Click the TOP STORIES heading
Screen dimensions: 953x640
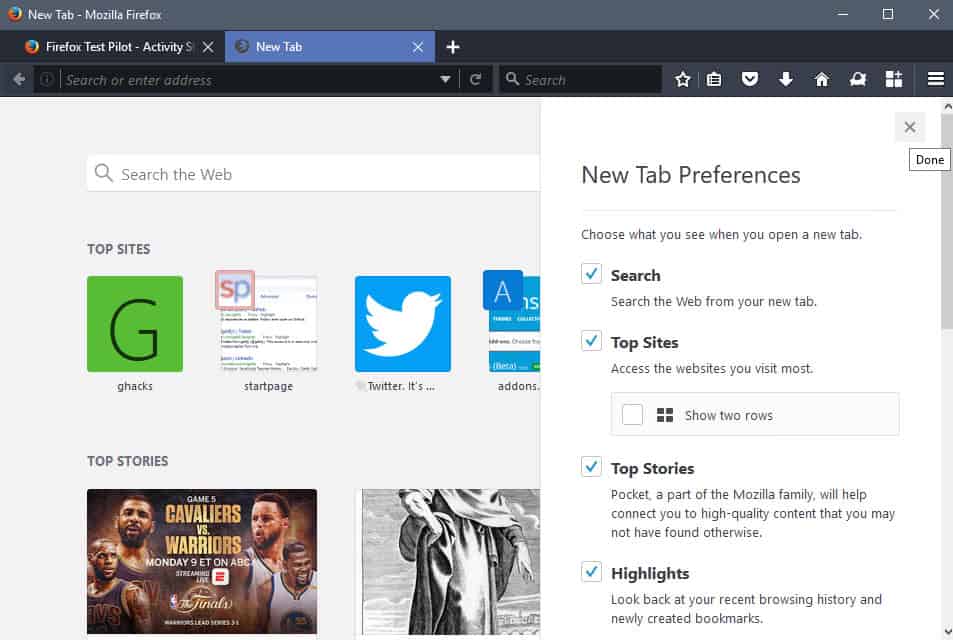pyautogui.click(x=128, y=461)
